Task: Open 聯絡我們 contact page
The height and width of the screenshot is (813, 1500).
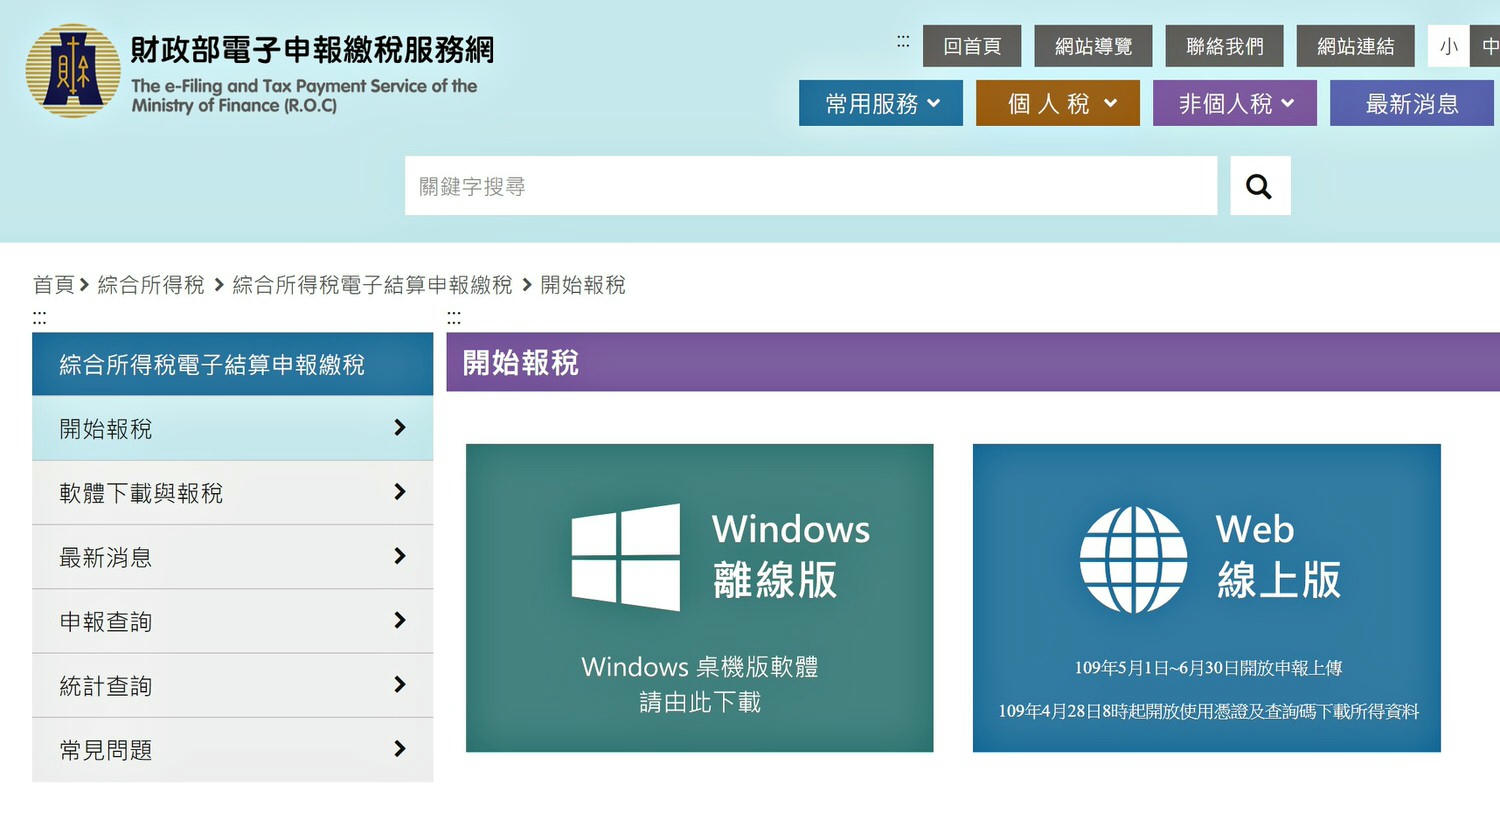Action: pos(1225,46)
